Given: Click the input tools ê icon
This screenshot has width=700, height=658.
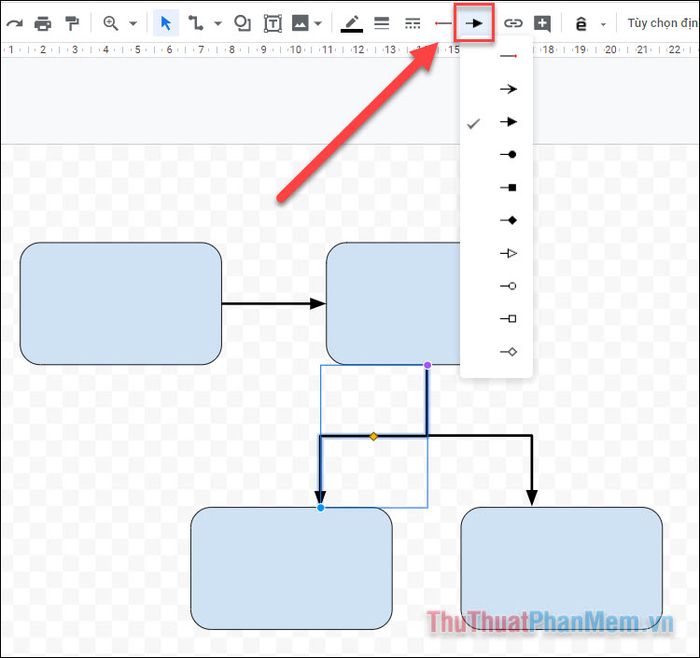Looking at the screenshot, I should (x=581, y=24).
